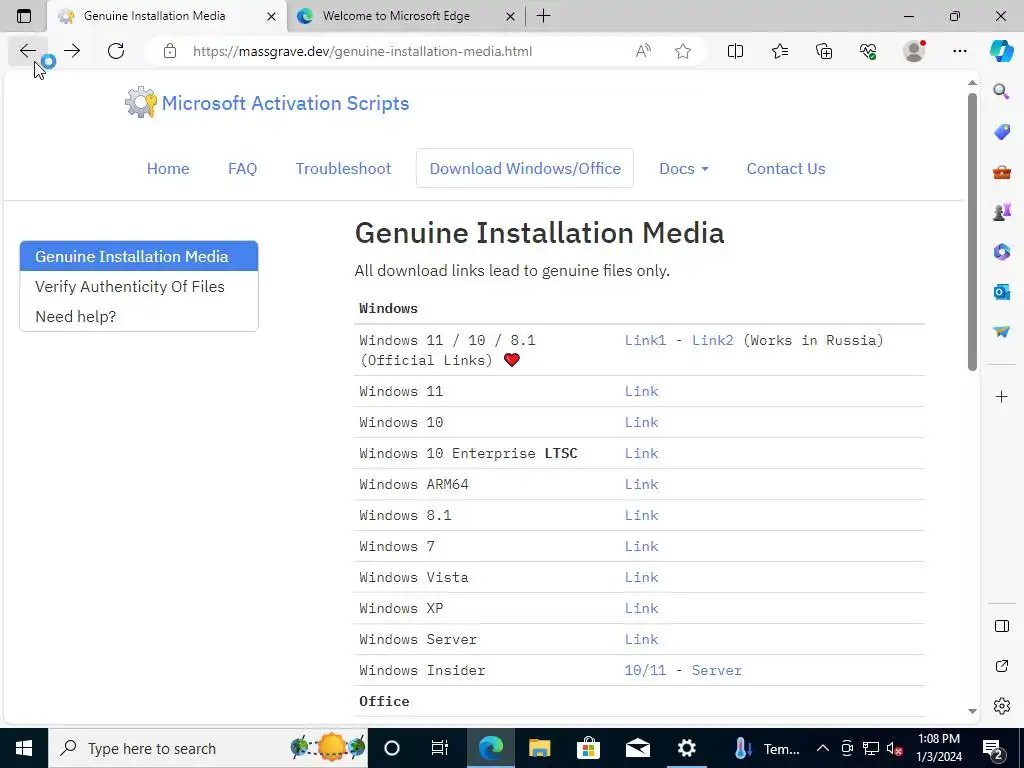Open the Windows Vista Link
The width and height of the screenshot is (1024, 768).
pos(641,577)
